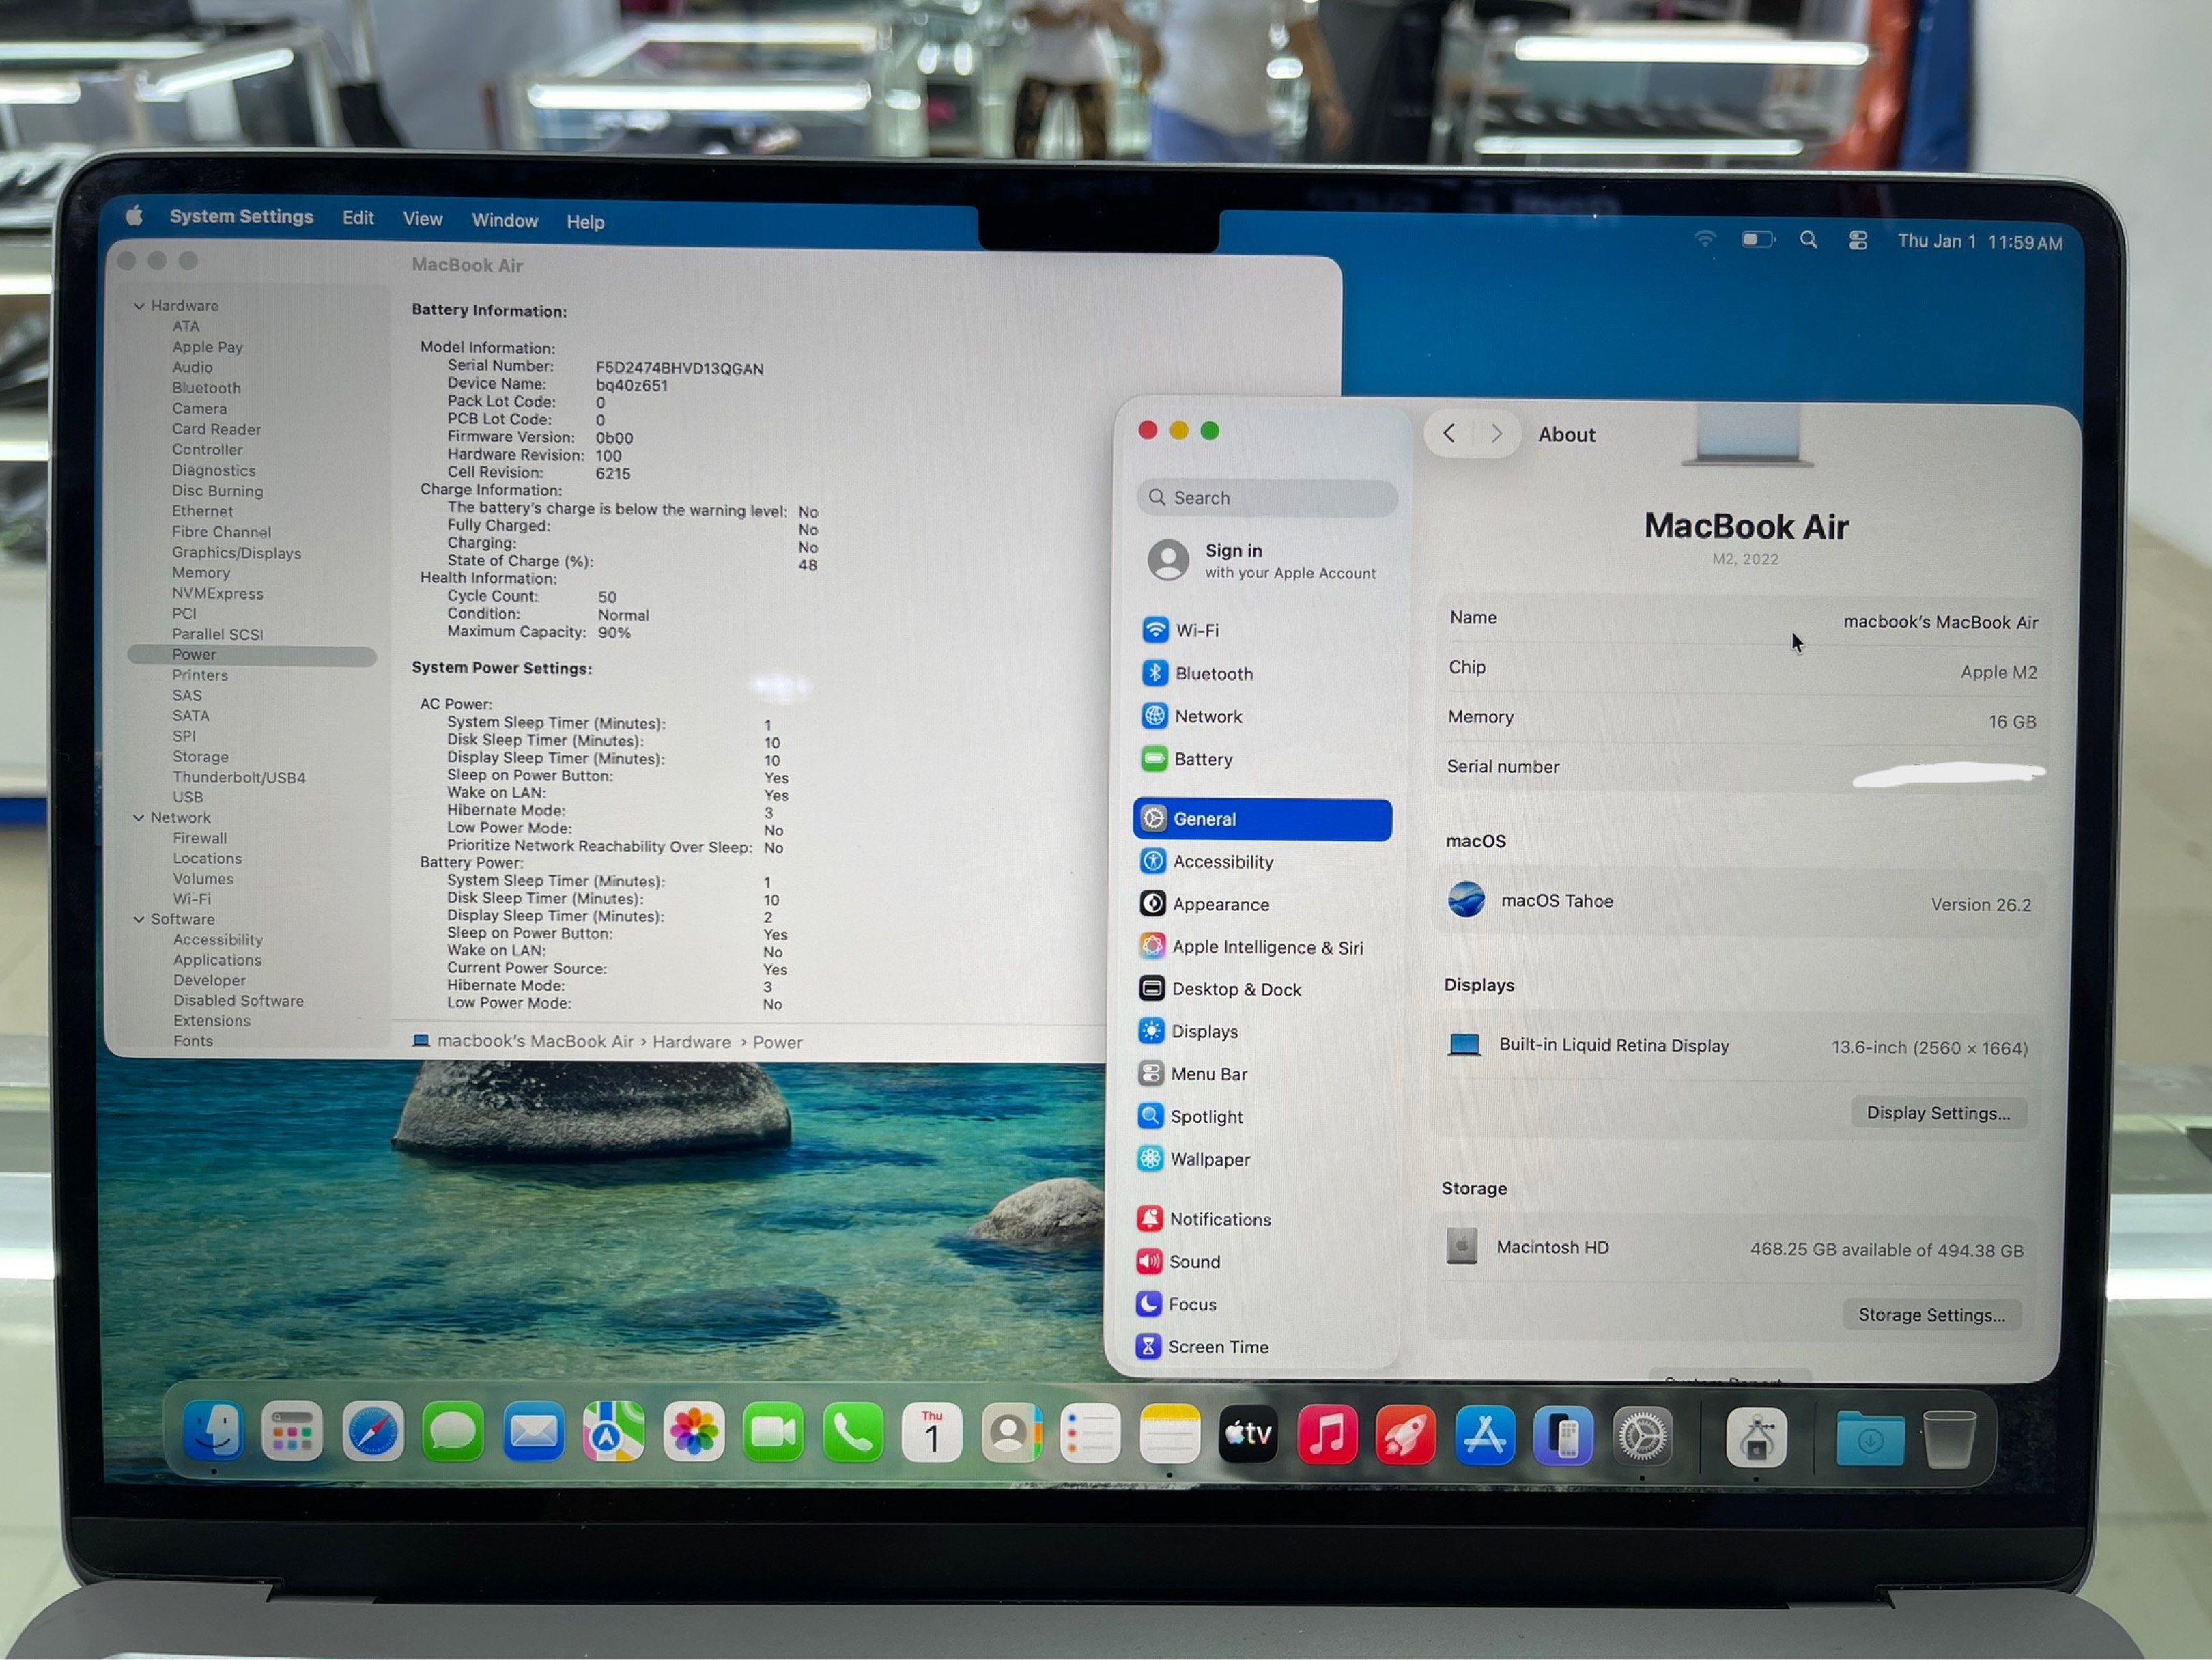Open the Edit menu
This screenshot has width=2212, height=1660.
(x=358, y=218)
